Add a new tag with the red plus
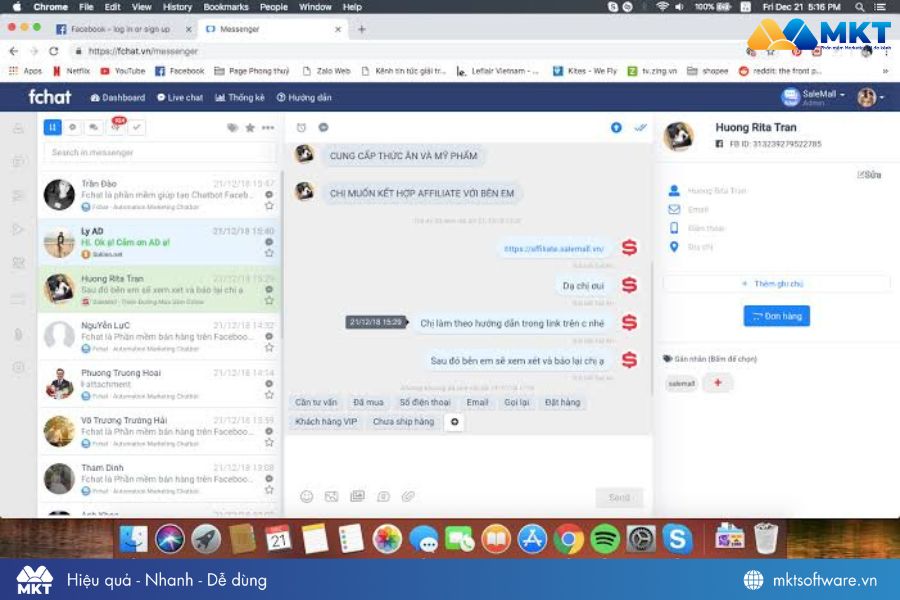 (717, 382)
